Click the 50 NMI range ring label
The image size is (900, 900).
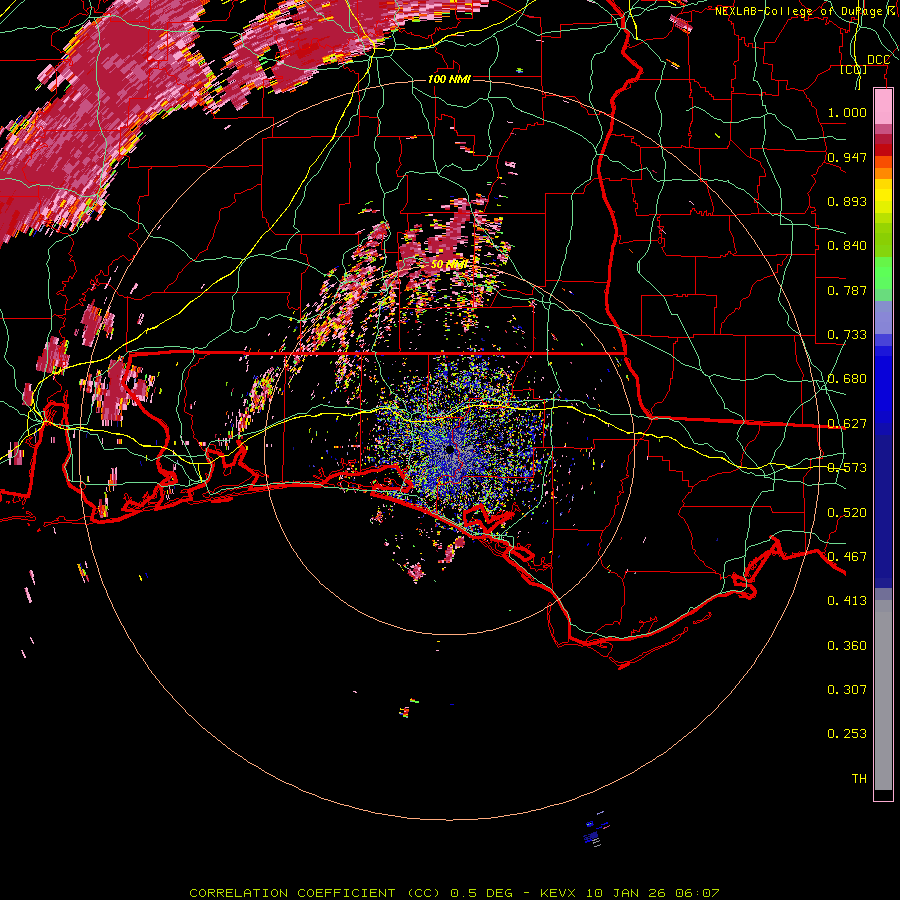(449, 265)
